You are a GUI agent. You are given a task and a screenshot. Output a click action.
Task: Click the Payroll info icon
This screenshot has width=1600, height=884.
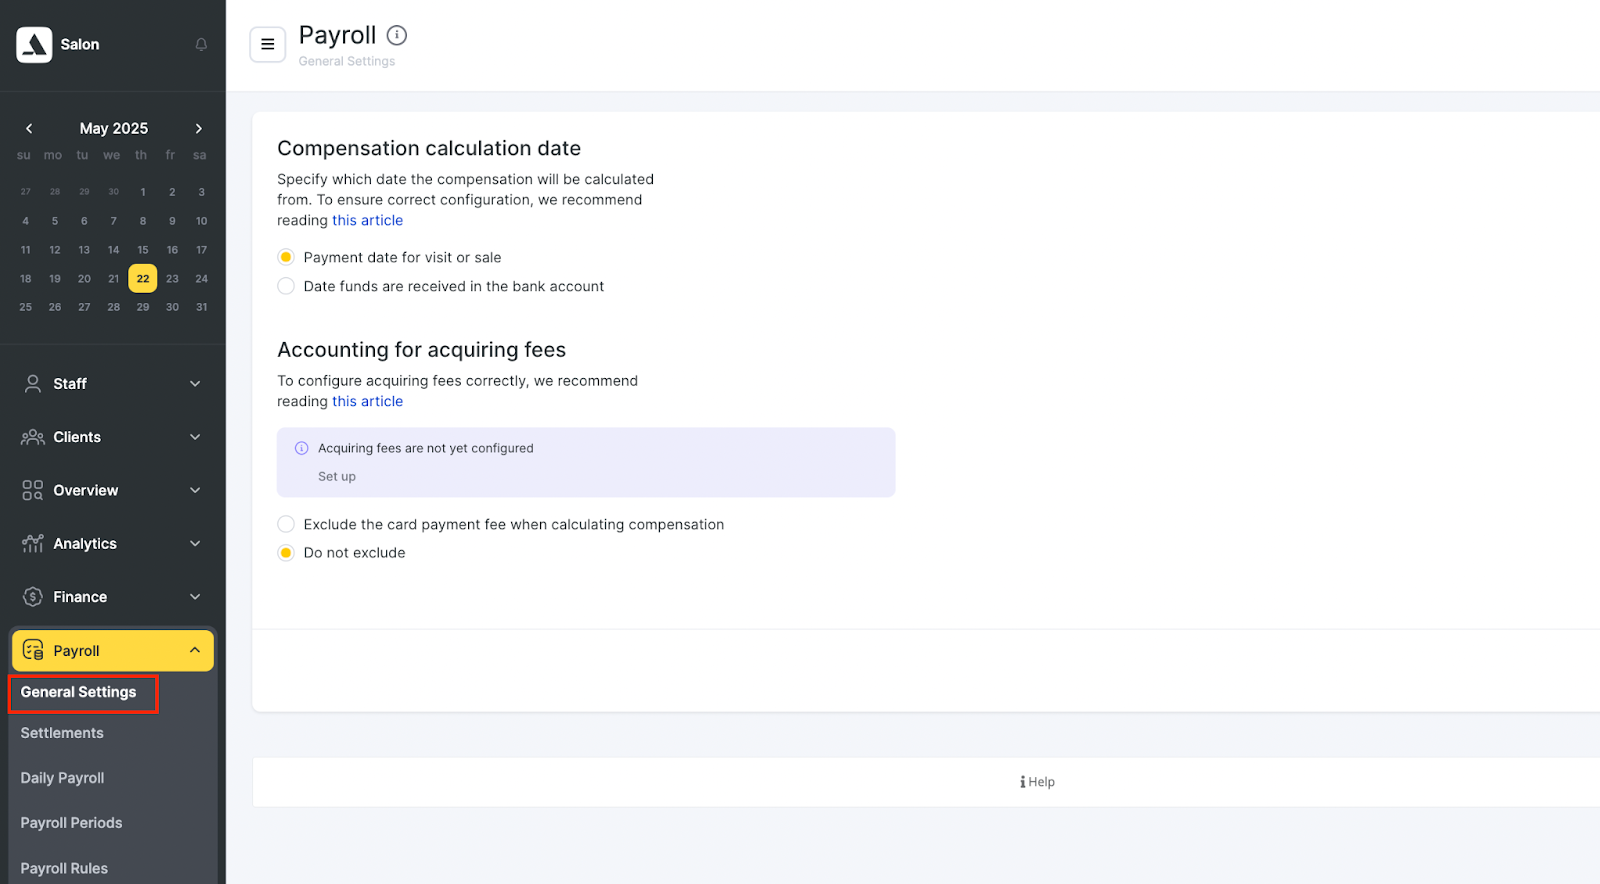click(x=397, y=35)
